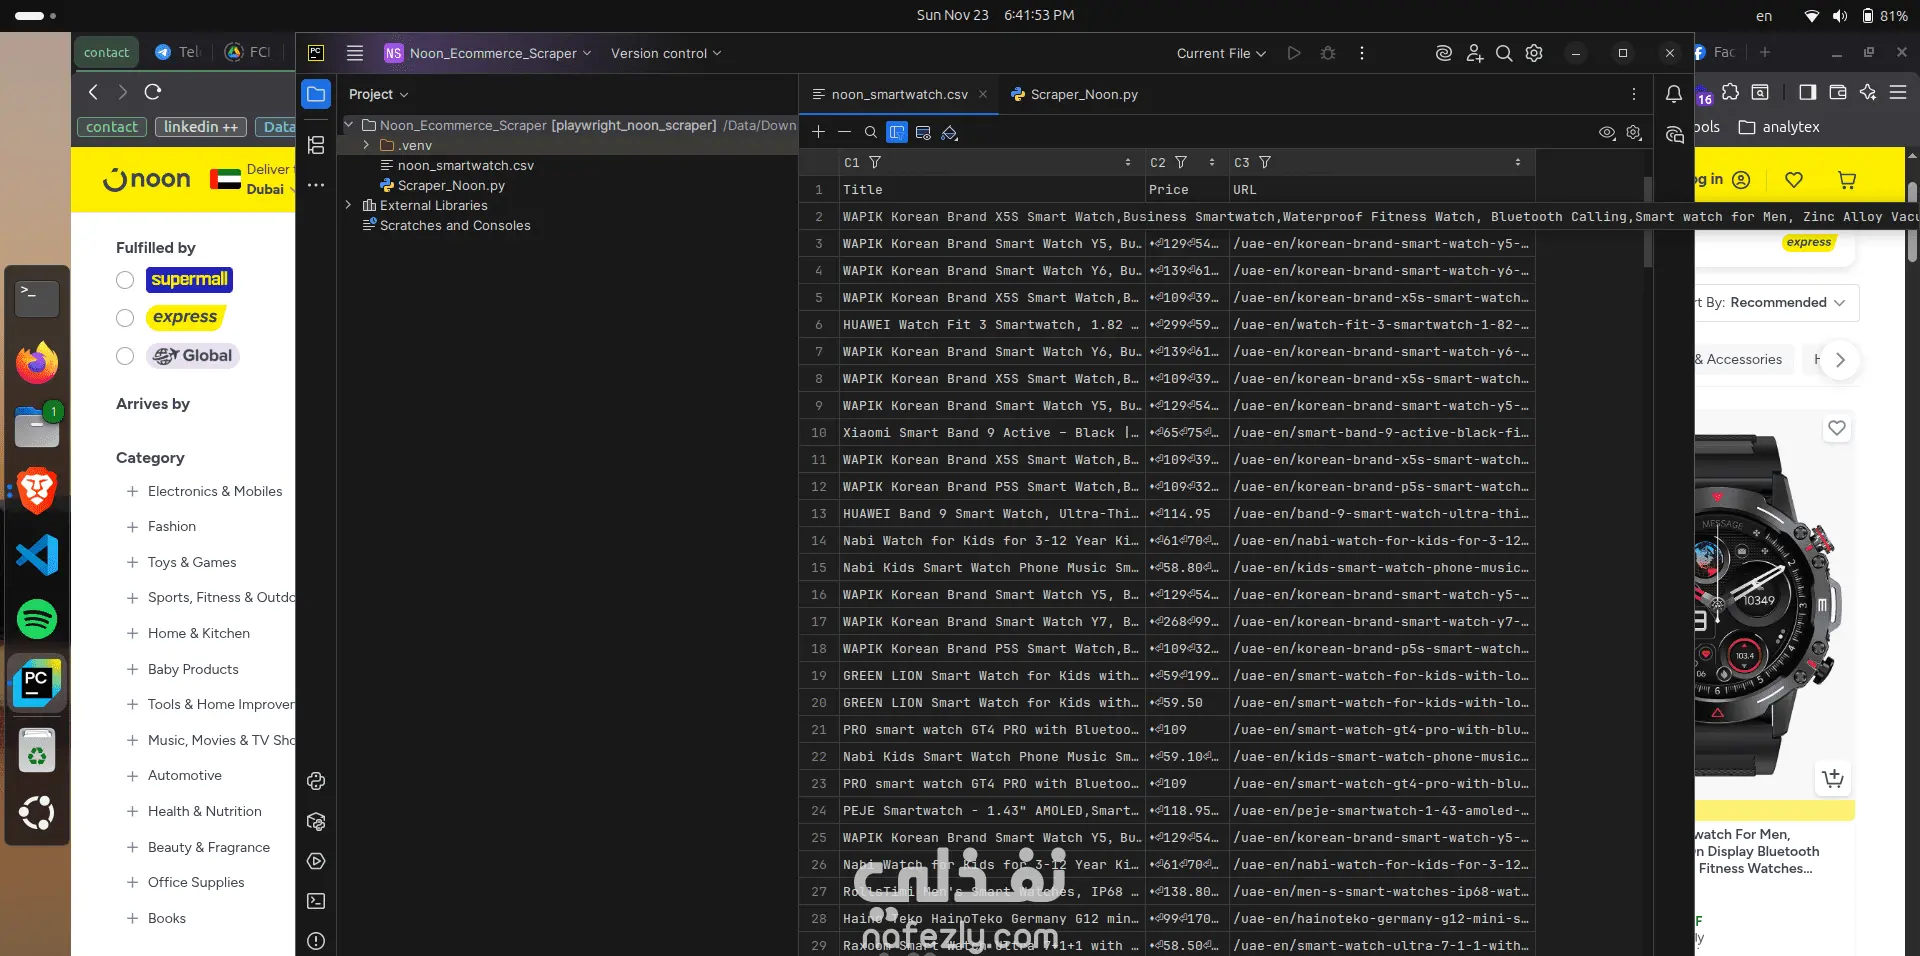
Task: Open the Services tool window icon
Action: tap(316, 861)
